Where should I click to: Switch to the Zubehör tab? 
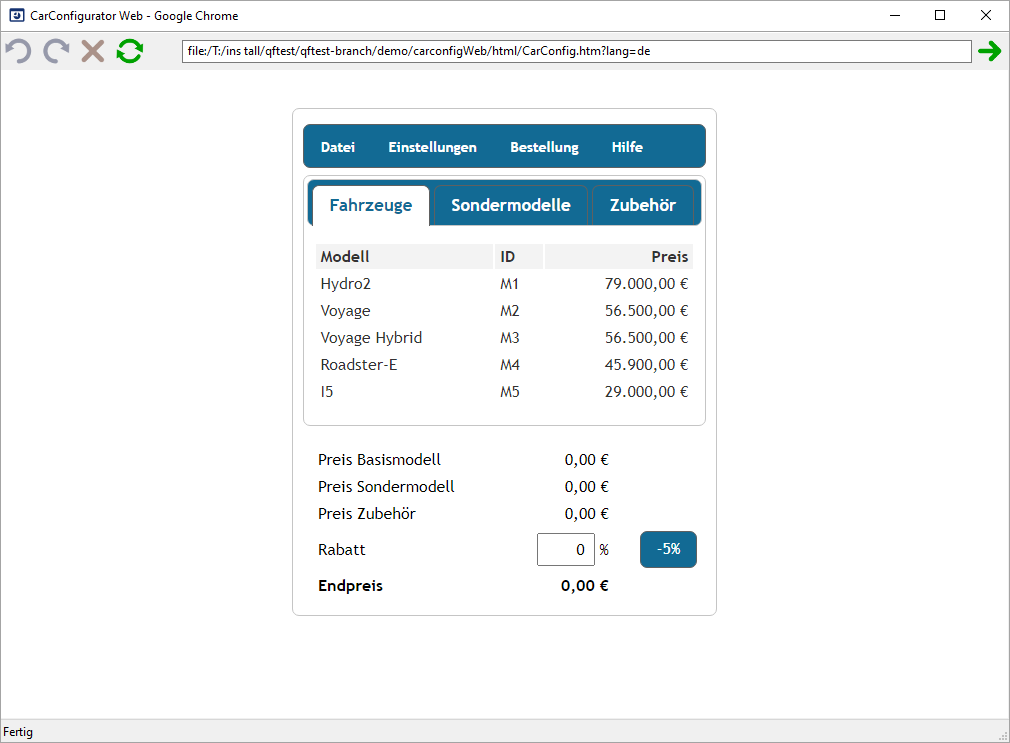point(643,206)
